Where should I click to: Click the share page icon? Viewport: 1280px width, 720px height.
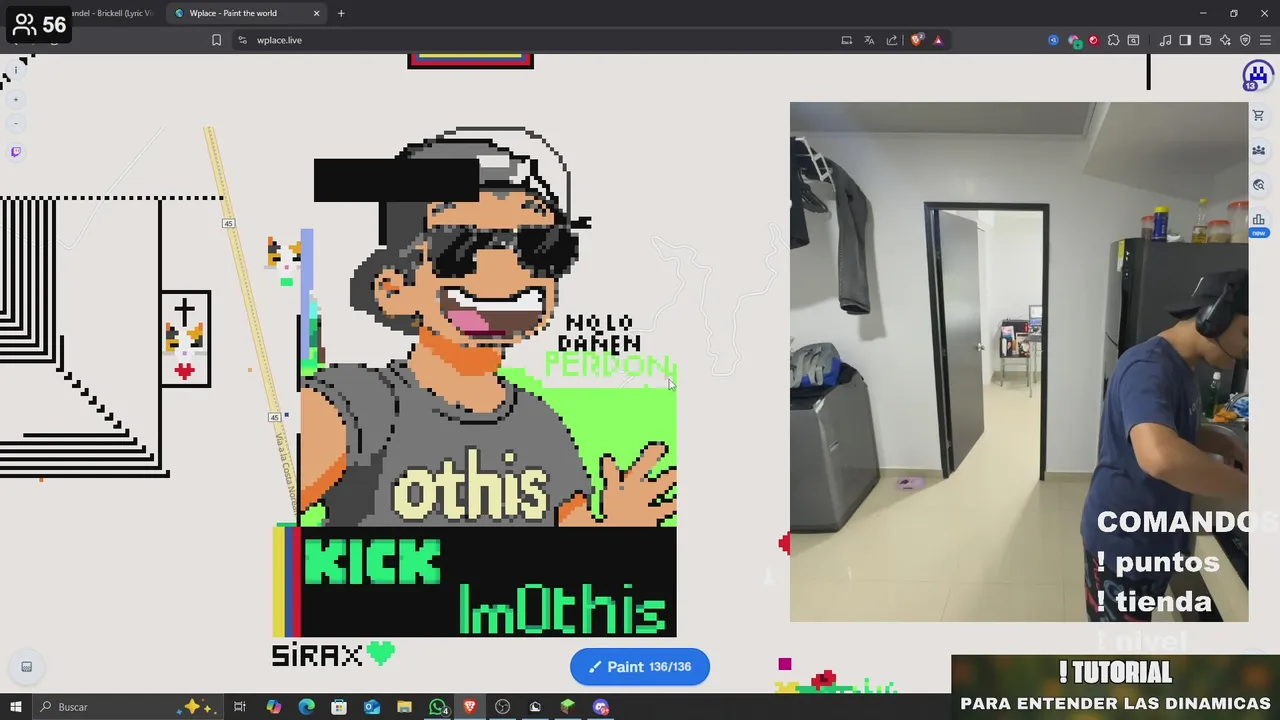coord(892,40)
